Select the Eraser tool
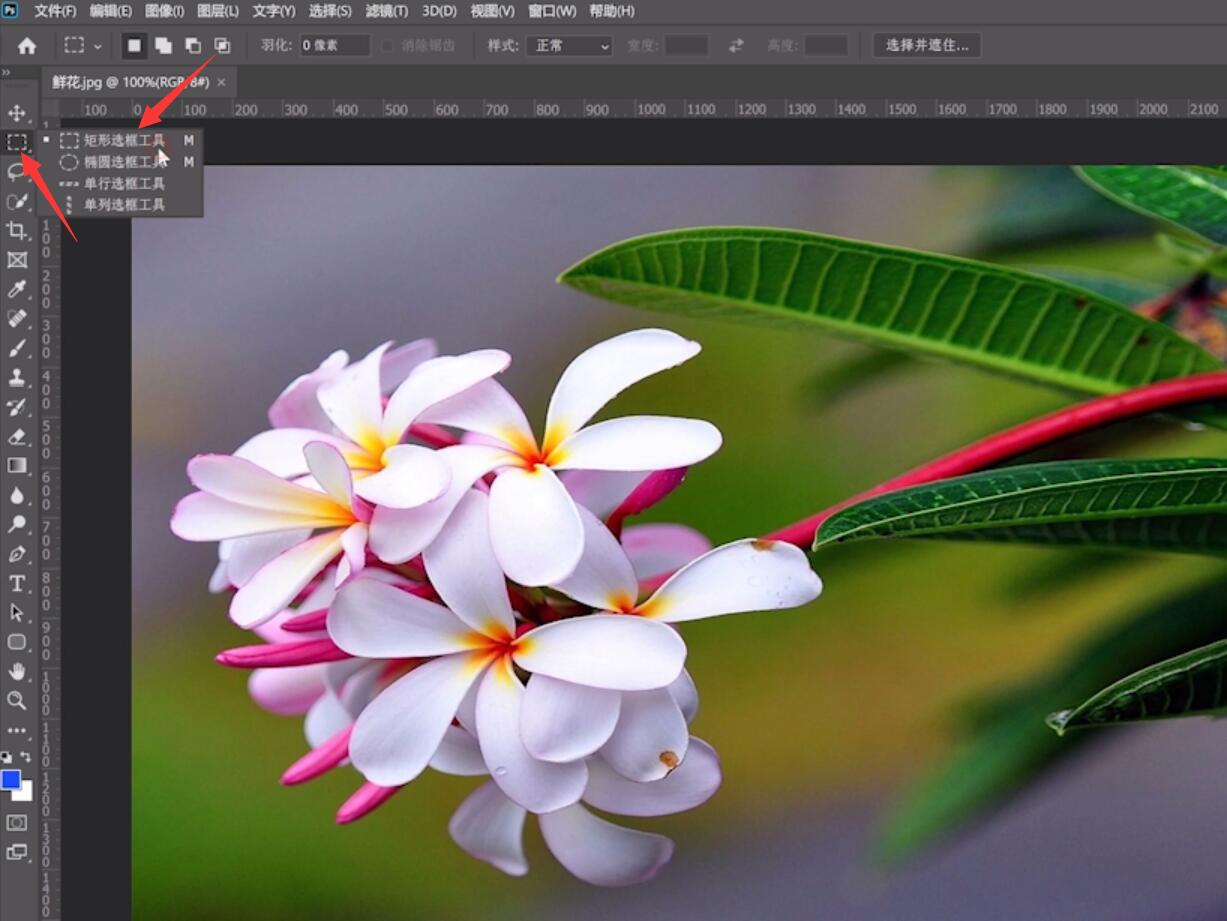Screen dimensions: 1227x921 tap(17, 436)
